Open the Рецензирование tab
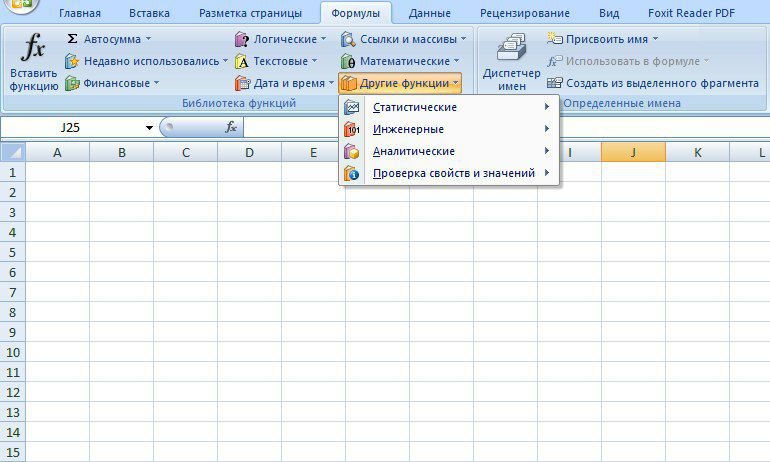 (525, 13)
